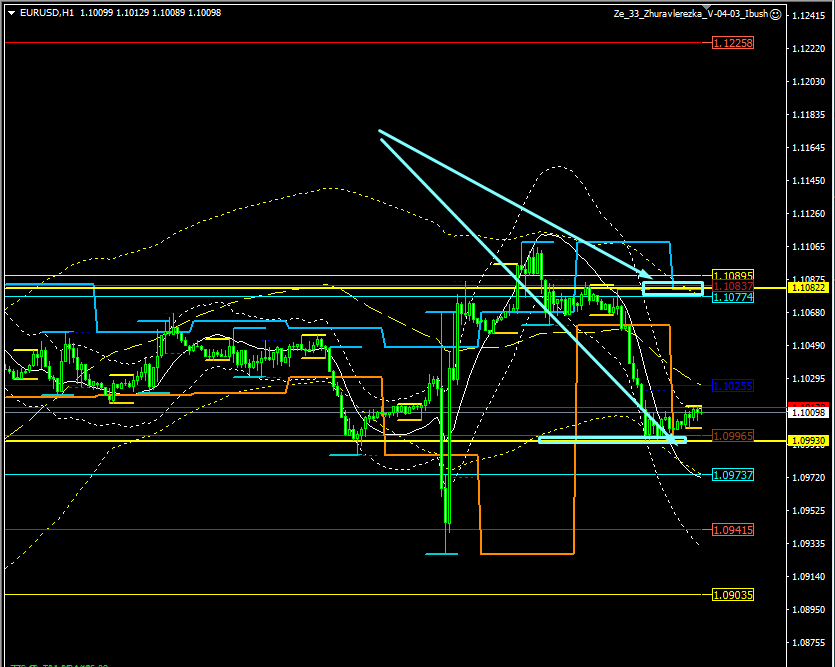Click 1.11835 on the price scale
Screen dimensions: 835x667
point(809,114)
